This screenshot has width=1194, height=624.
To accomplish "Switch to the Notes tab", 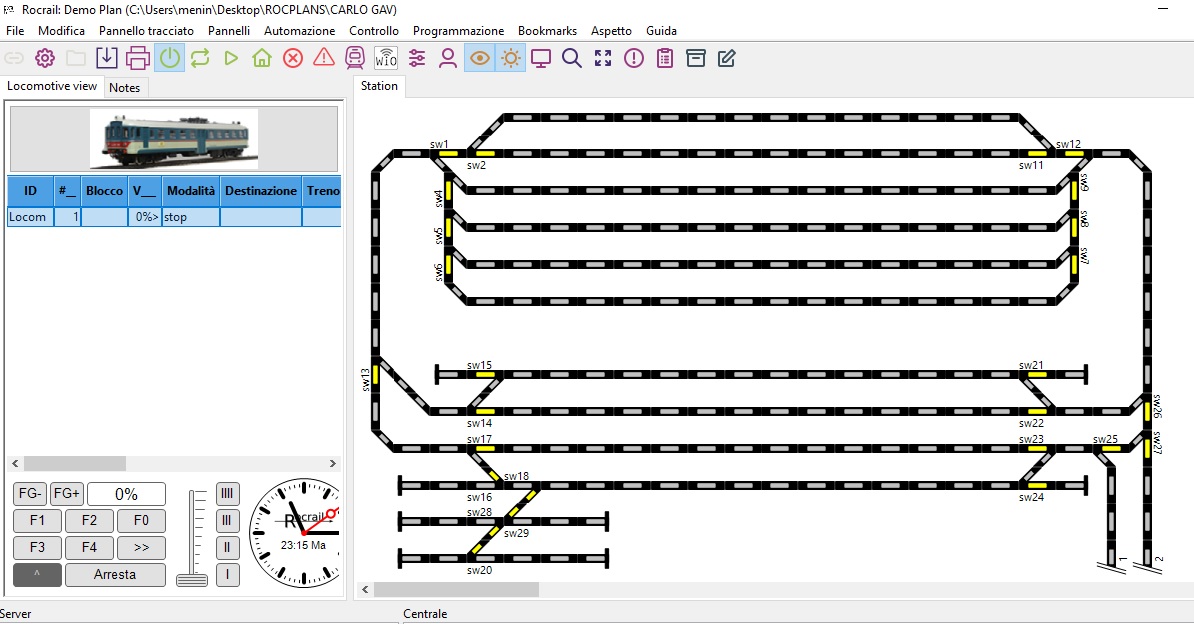I will point(125,87).
